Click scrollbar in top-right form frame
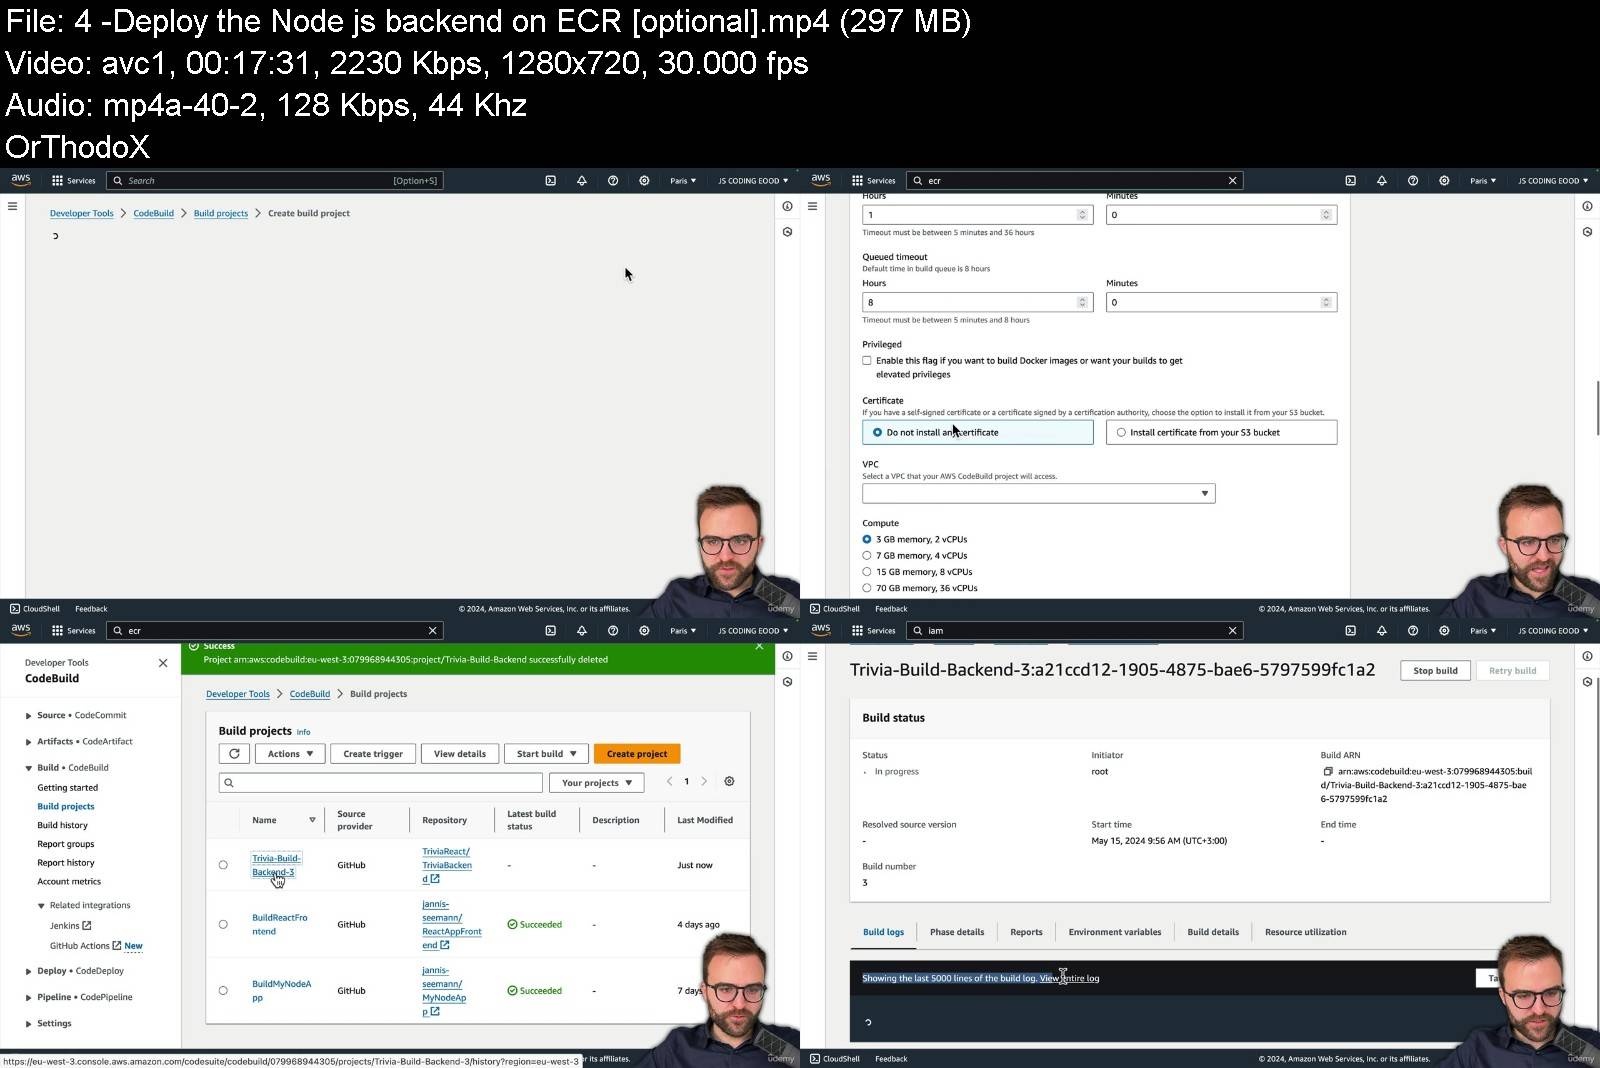Image resolution: width=1600 pixels, height=1068 pixels. coord(1596,408)
